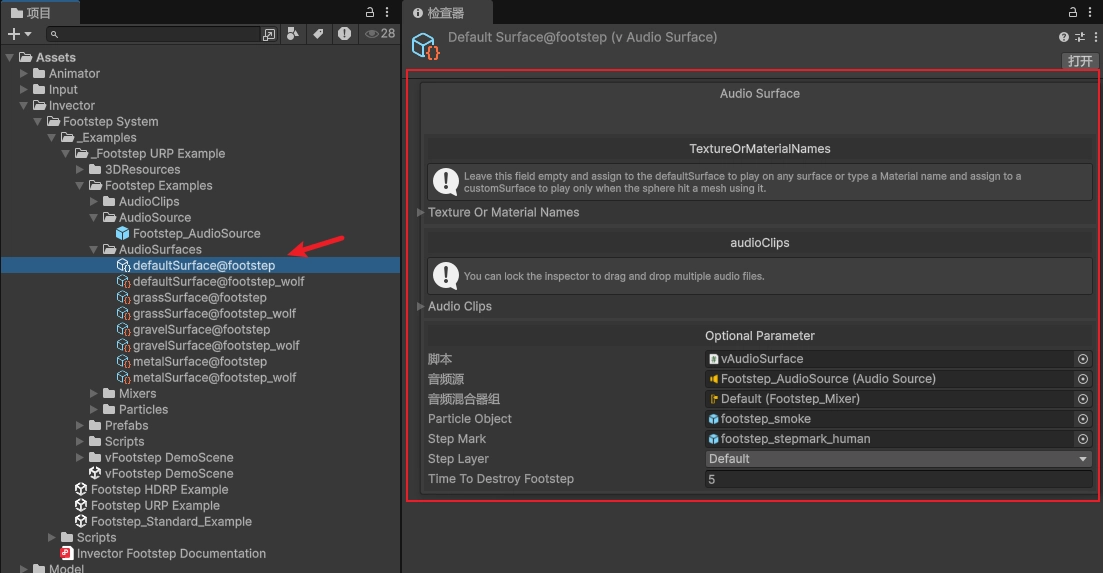The image size is (1103, 573).
Task: Click the Time To Destroy Footstep value field
Action: click(898, 479)
